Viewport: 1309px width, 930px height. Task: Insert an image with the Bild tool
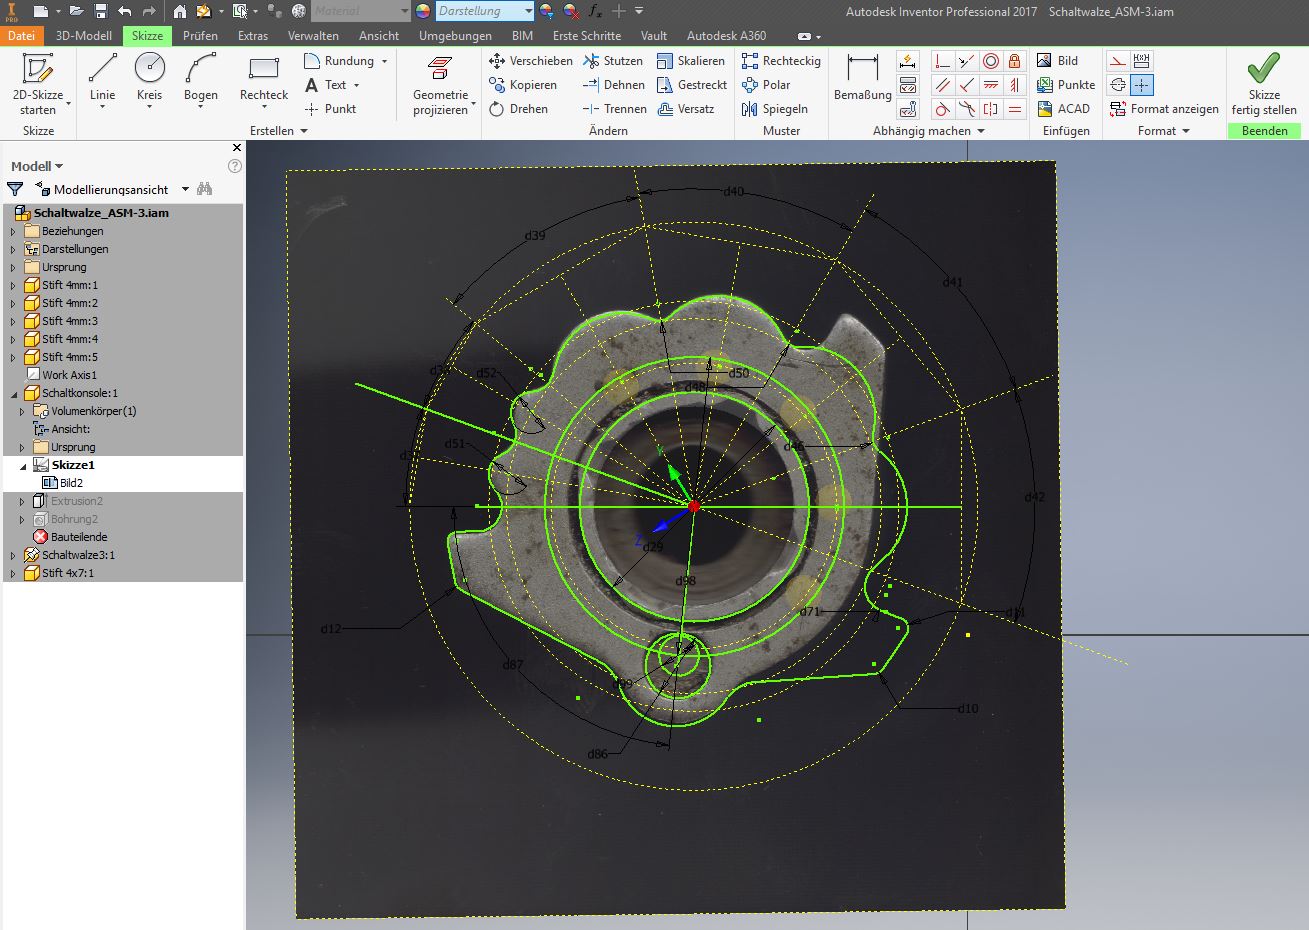click(1058, 61)
